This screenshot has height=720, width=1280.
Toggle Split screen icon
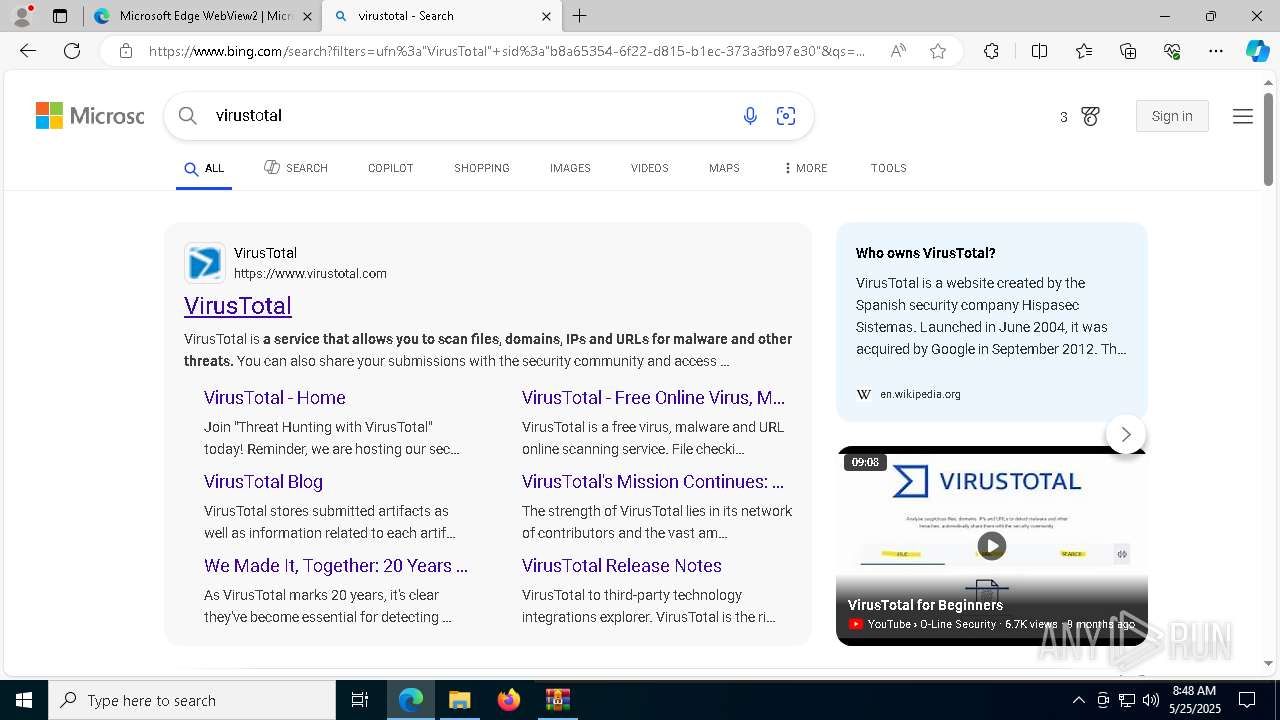pyautogui.click(x=1039, y=51)
